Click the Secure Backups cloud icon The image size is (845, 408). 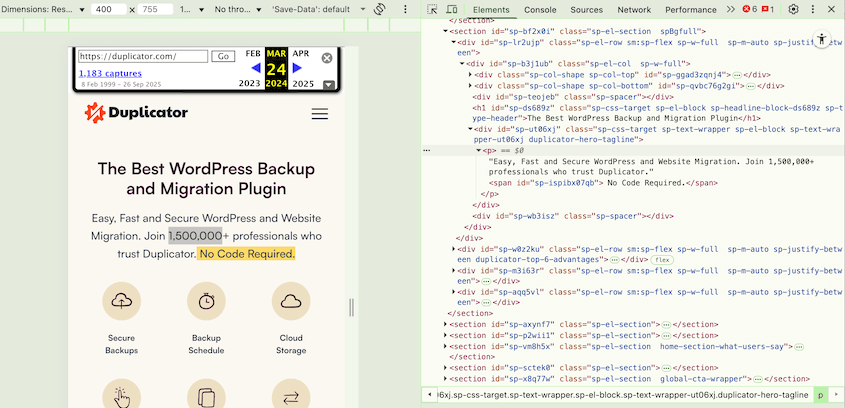pos(121,301)
